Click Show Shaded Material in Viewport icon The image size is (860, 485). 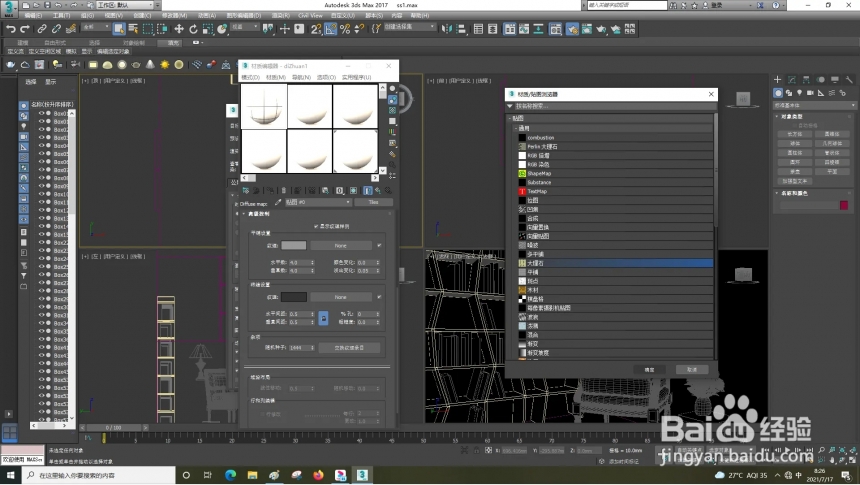pyautogui.click(x=354, y=190)
